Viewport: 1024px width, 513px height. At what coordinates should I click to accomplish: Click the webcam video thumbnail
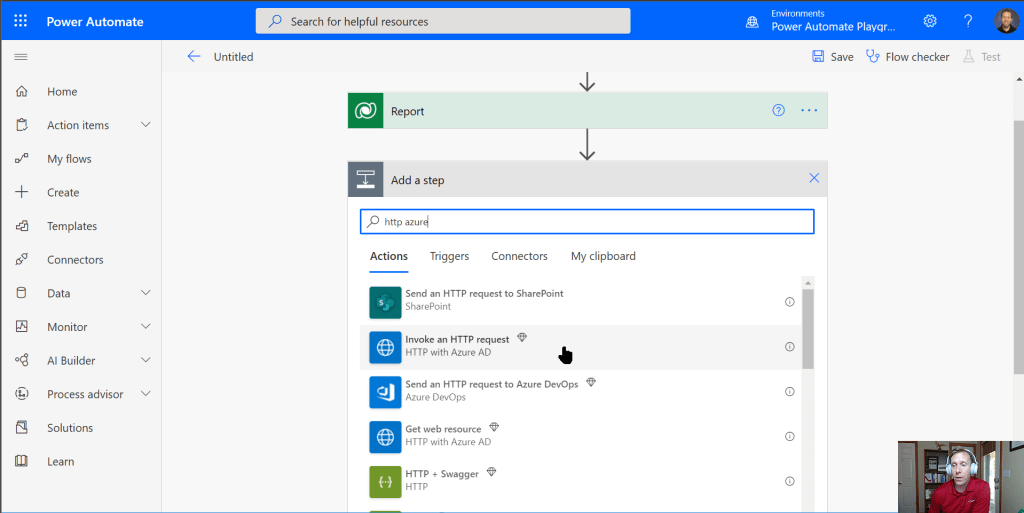coord(961,477)
